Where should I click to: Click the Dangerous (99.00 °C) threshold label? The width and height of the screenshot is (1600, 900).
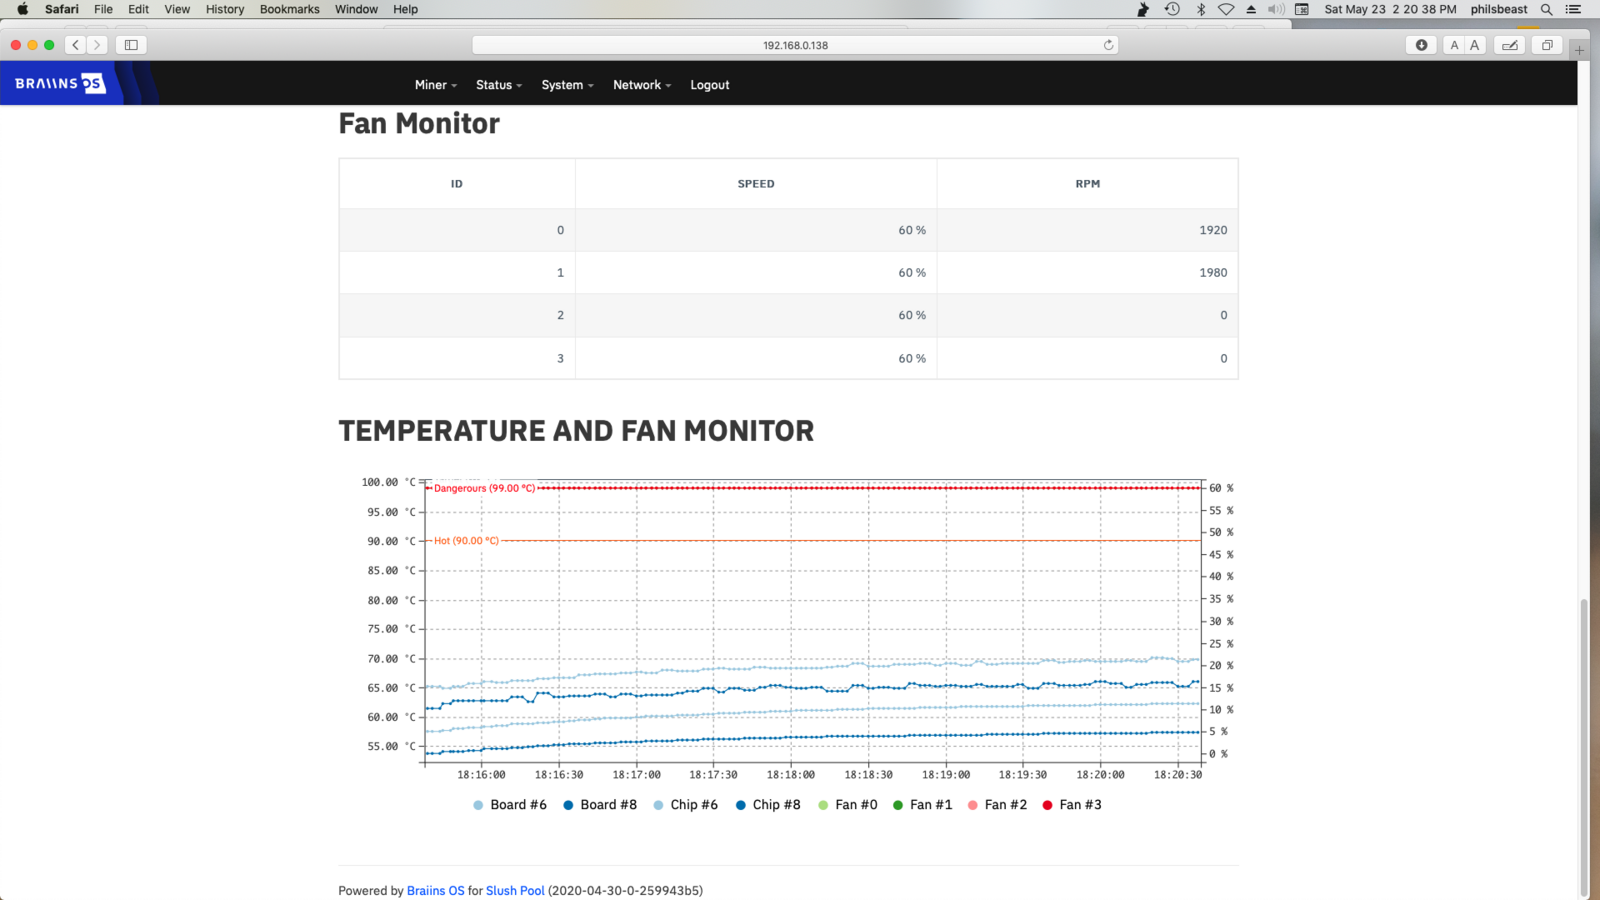coord(484,488)
